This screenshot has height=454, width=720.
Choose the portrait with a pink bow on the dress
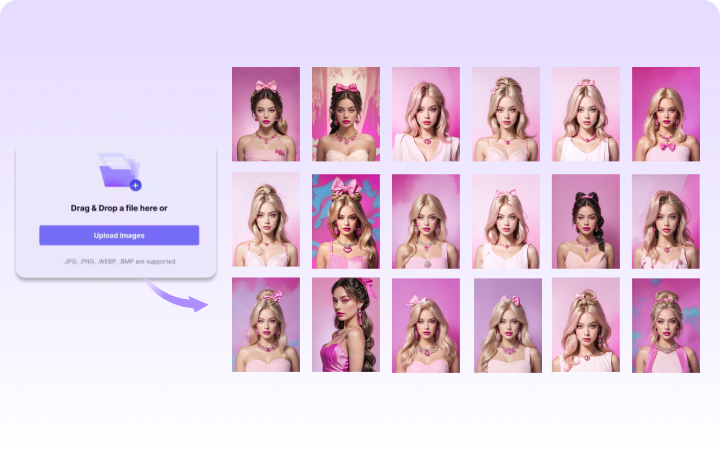click(666, 114)
